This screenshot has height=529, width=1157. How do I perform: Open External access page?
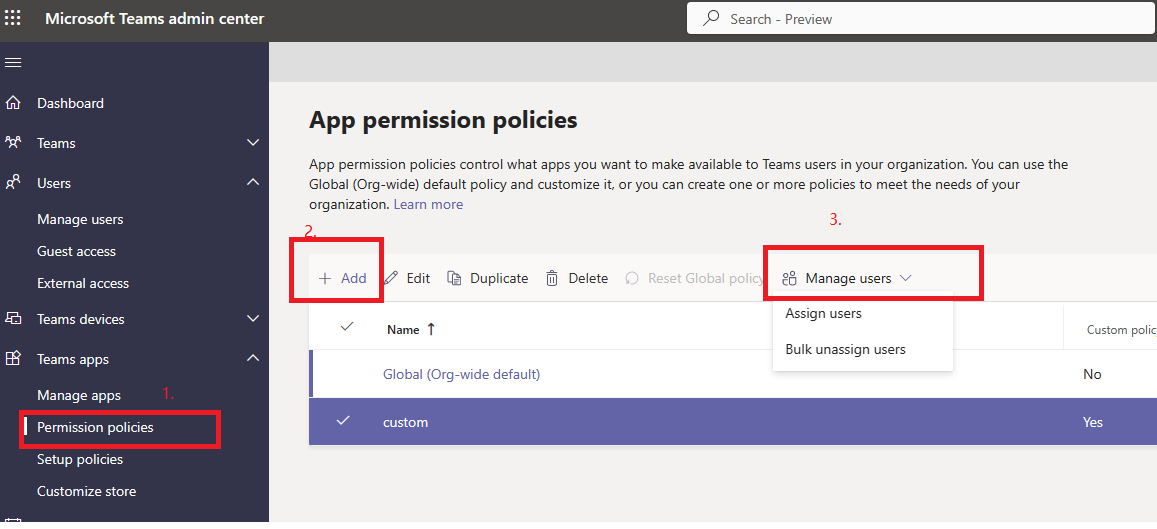tap(83, 283)
